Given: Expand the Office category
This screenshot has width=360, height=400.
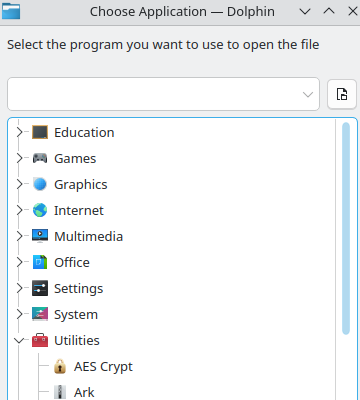Looking at the screenshot, I should pos(19,262).
